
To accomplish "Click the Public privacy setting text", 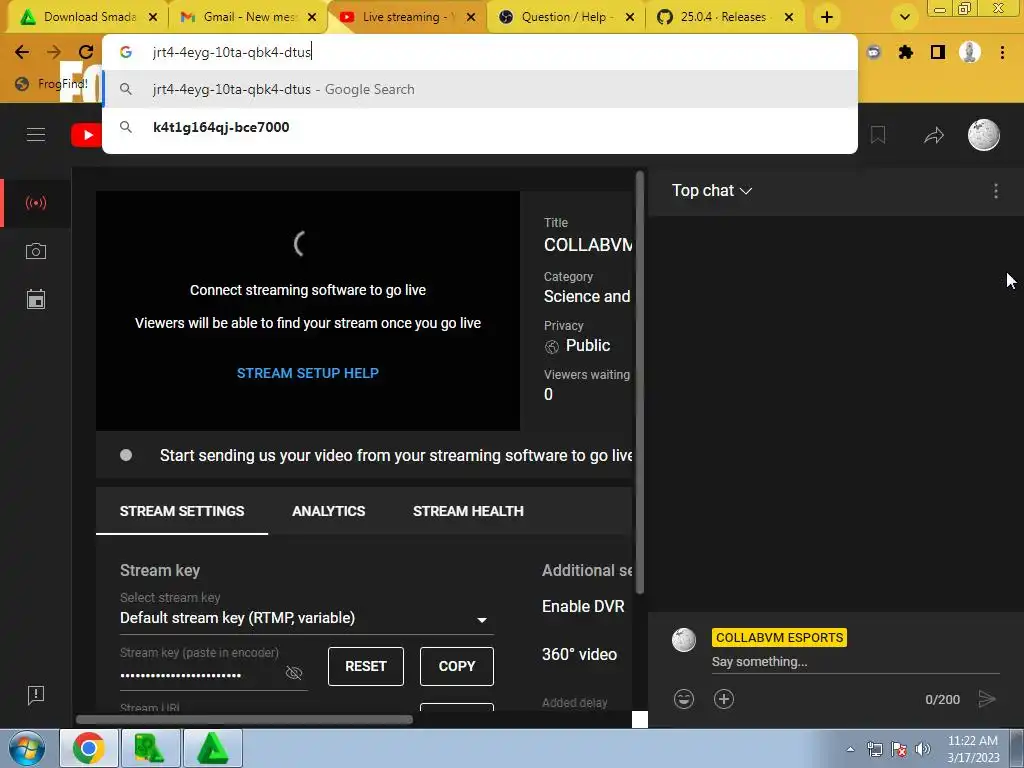I will [588, 345].
